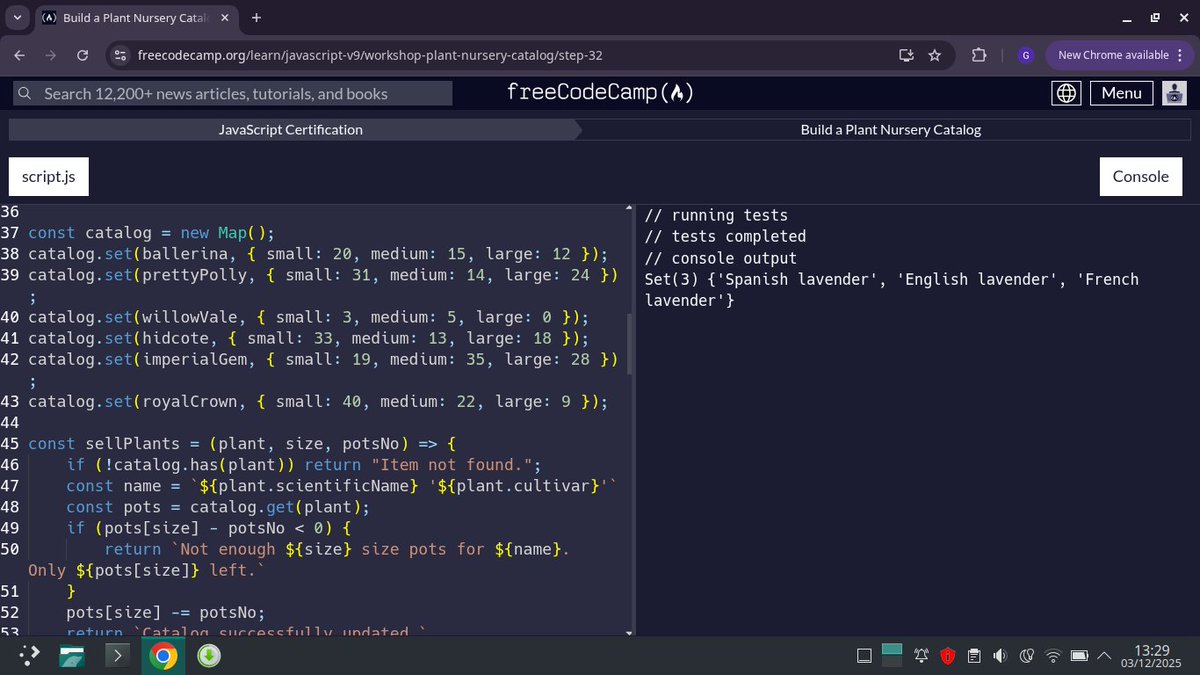This screenshot has width=1200, height=675.
Task: Click the '// tests completed' console line
Action: 725,236
